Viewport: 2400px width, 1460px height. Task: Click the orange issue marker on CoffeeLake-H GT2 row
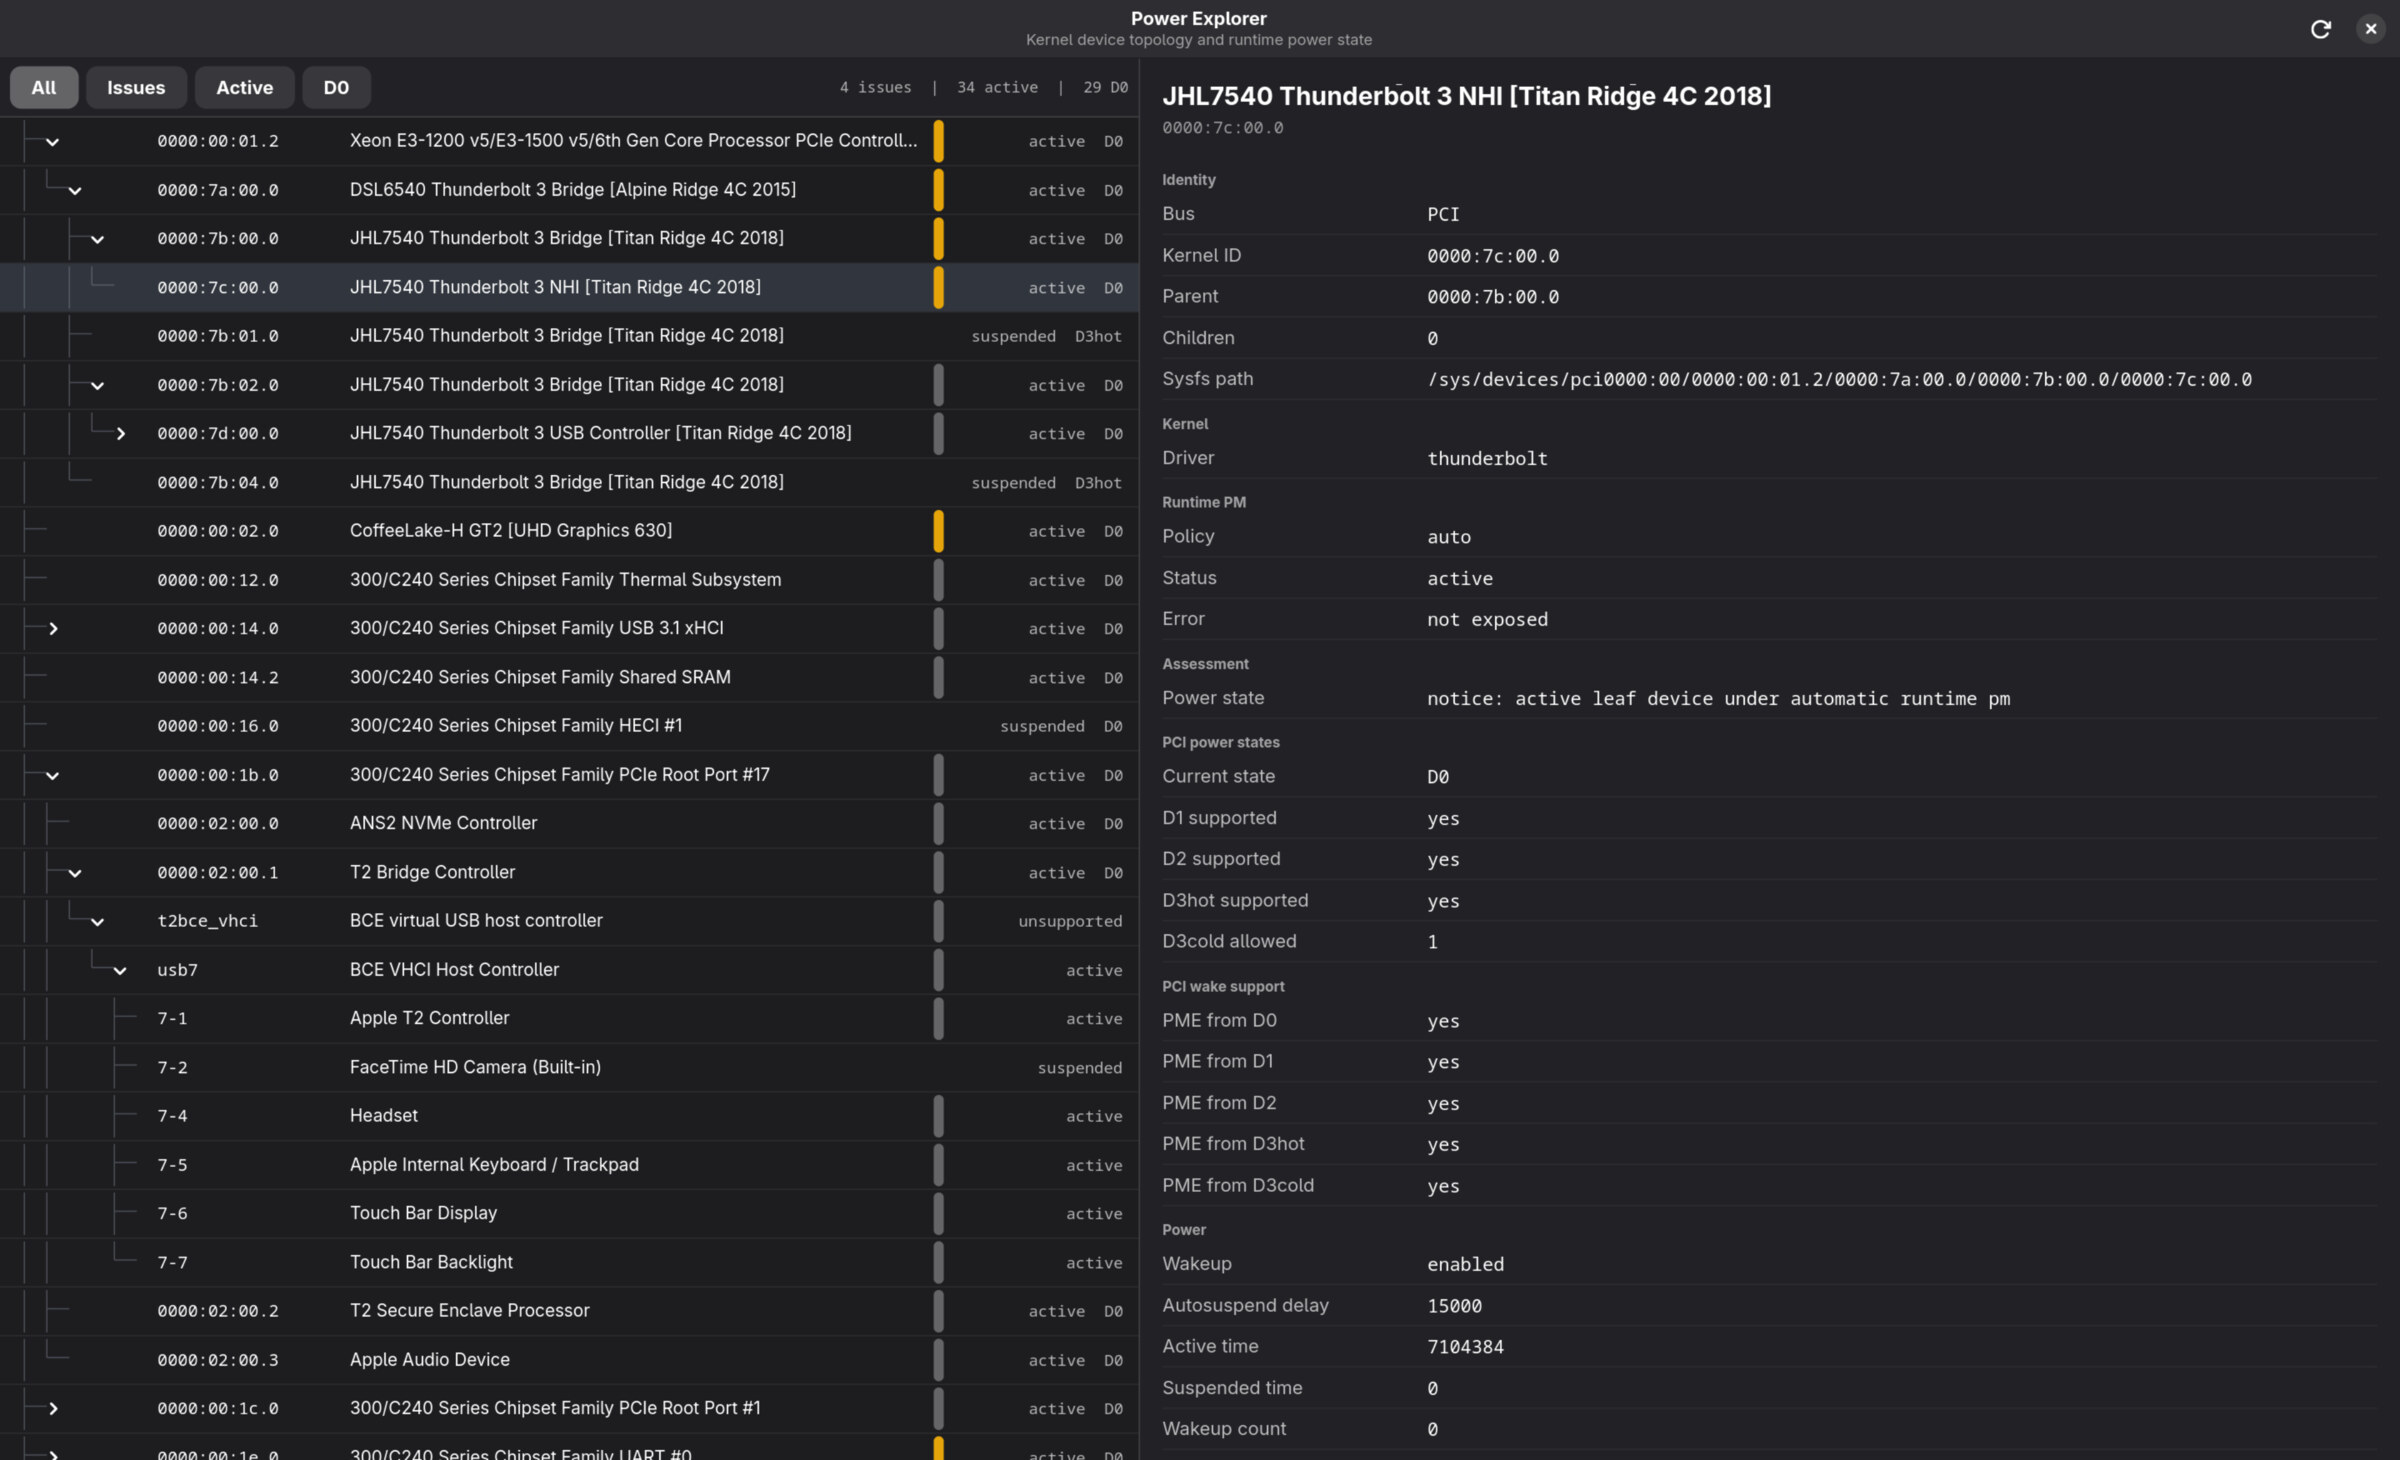[x=939, y=531]
